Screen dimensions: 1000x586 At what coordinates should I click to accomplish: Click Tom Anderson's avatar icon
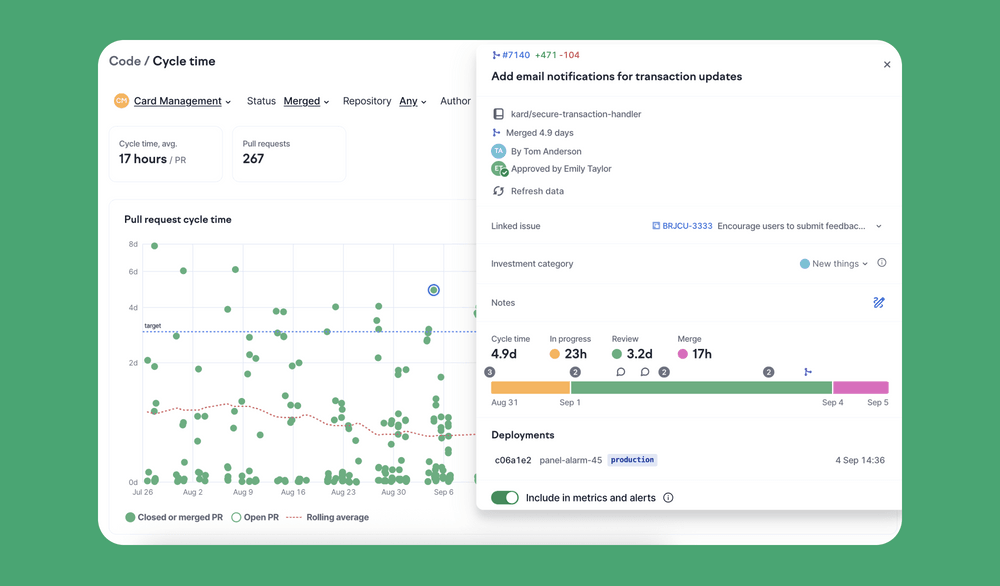coord(499,151)
